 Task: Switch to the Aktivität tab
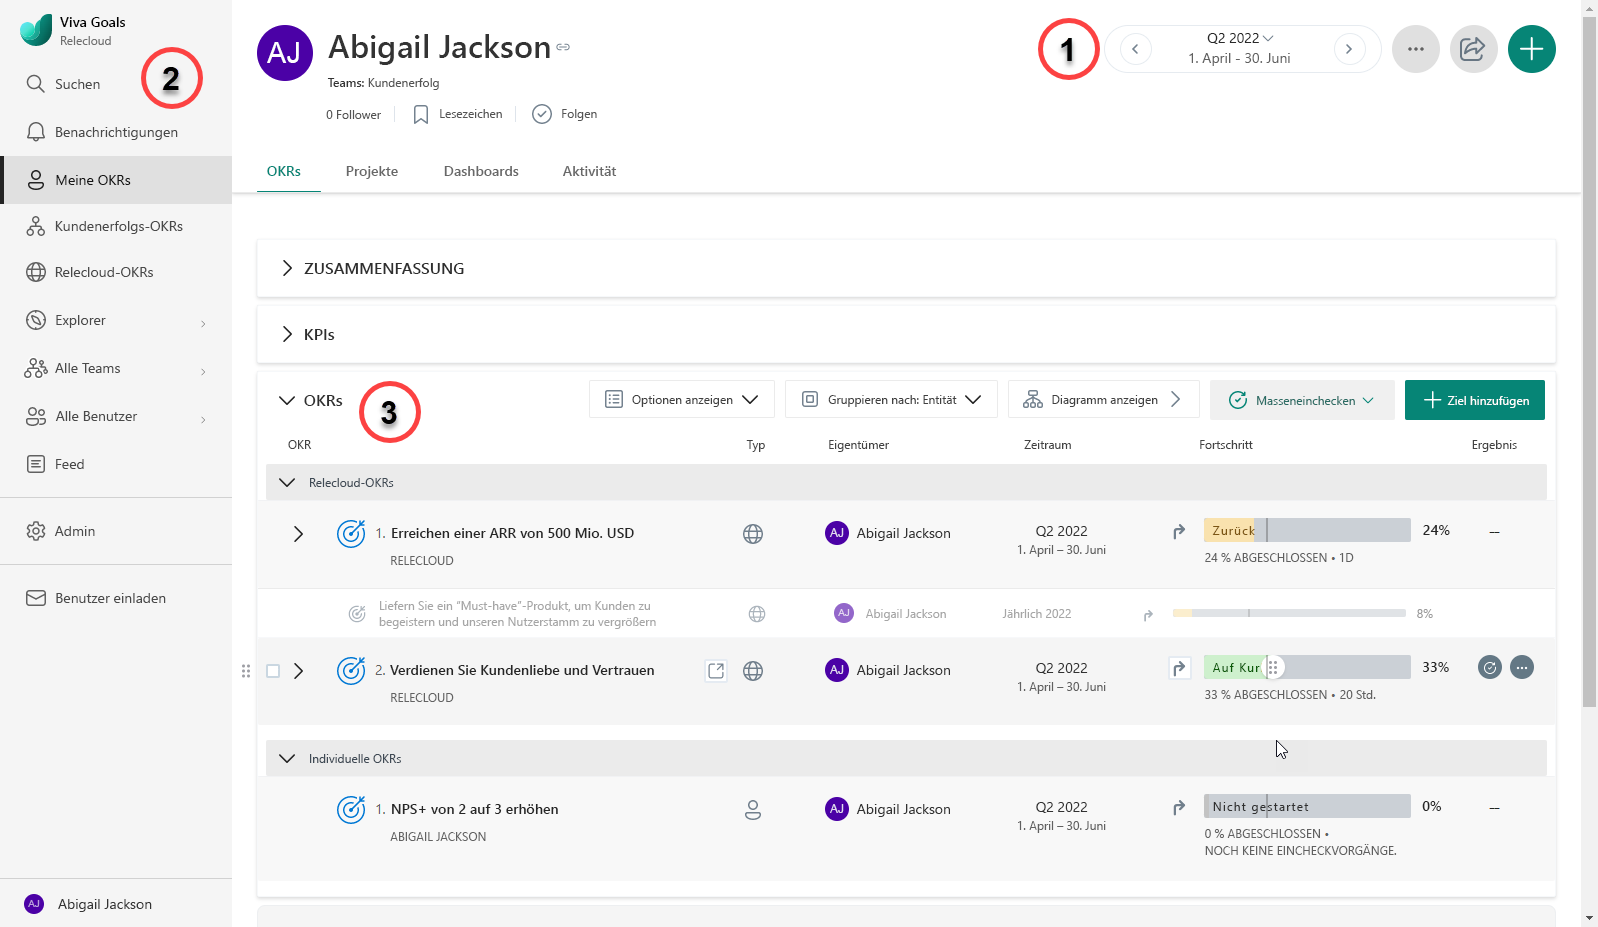pyautogui.click(x=589, y=171)
